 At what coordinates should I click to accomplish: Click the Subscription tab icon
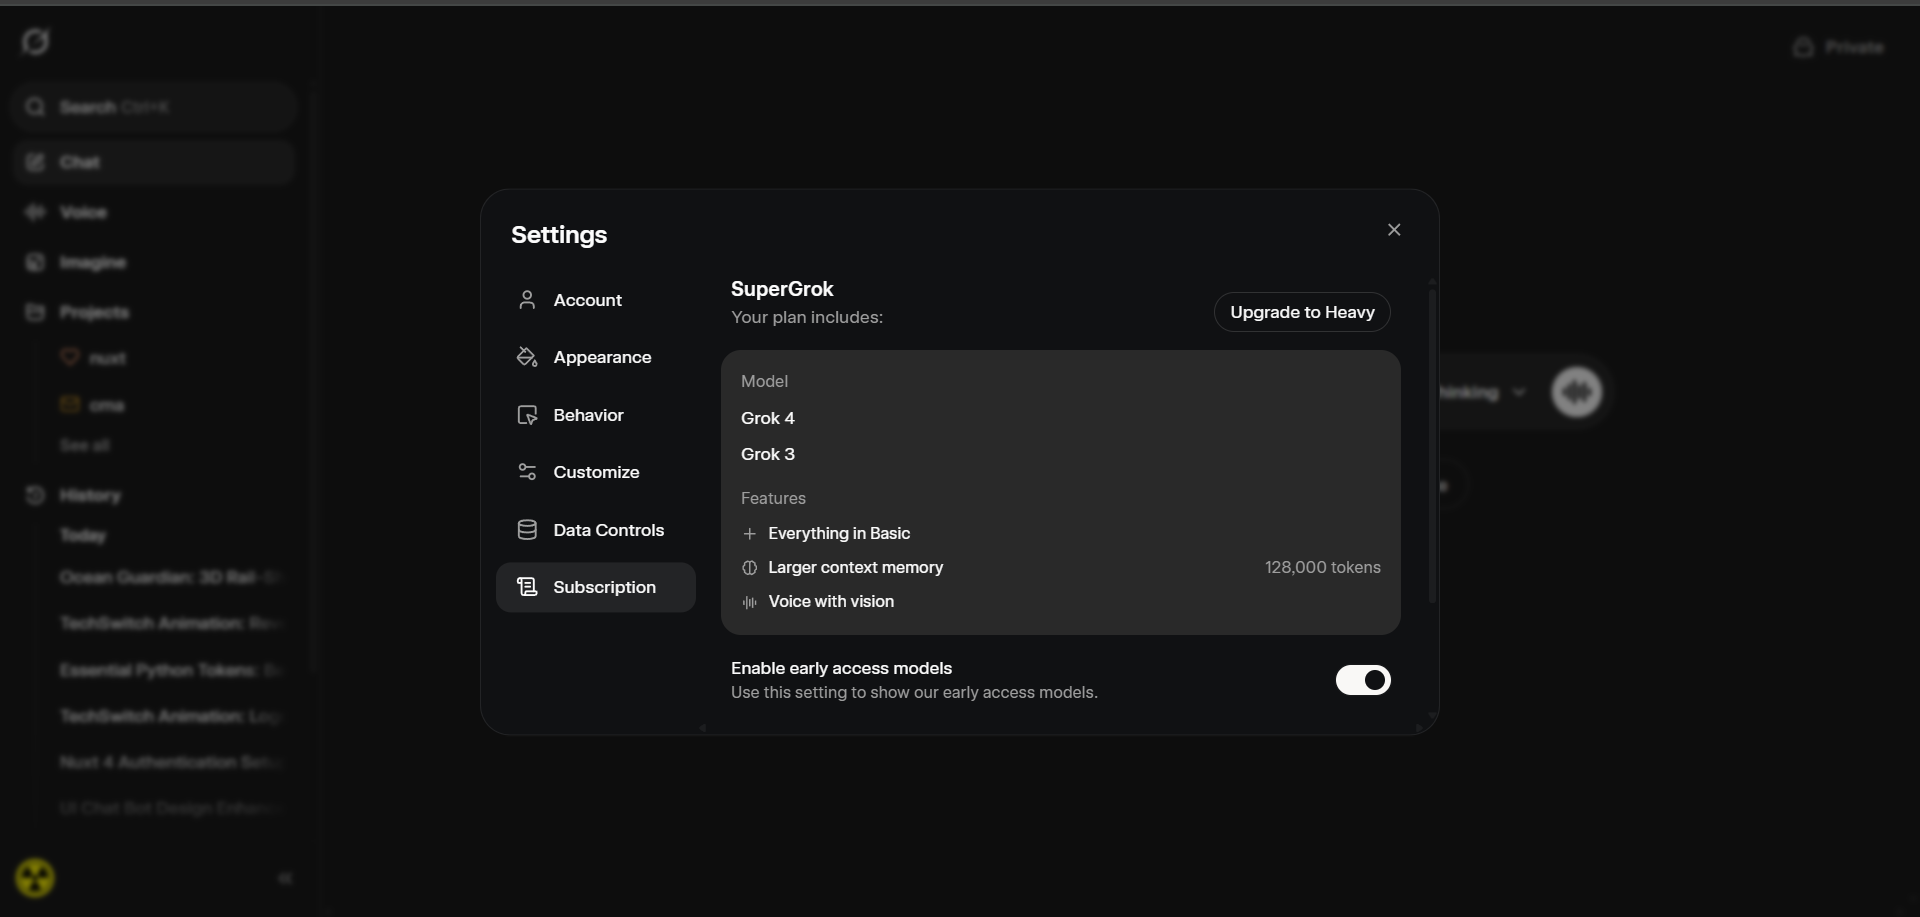[x=527, y=587]
